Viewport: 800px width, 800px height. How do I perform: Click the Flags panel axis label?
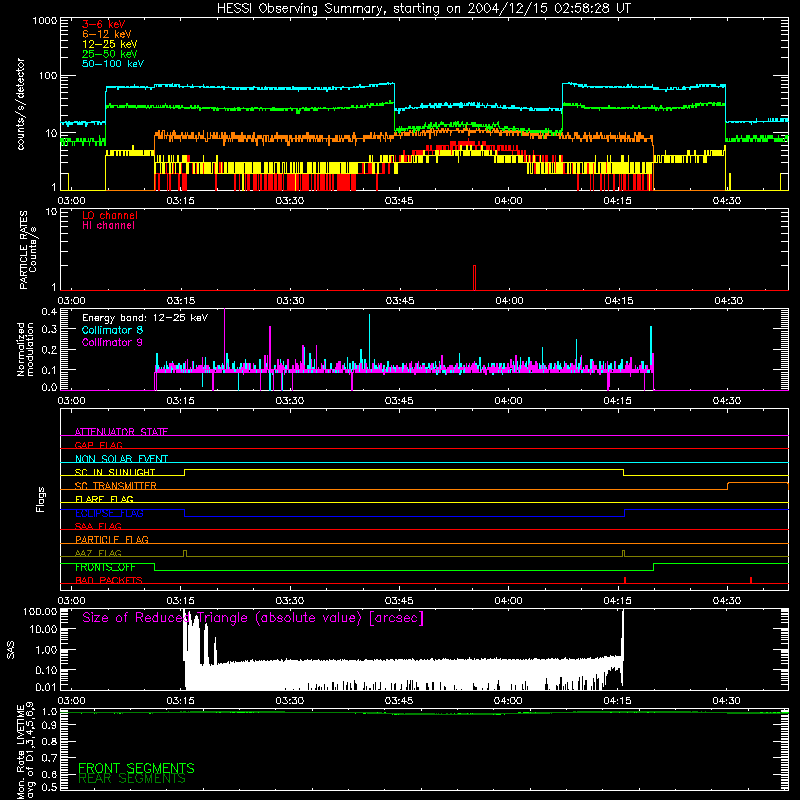(x=41, y=499)
